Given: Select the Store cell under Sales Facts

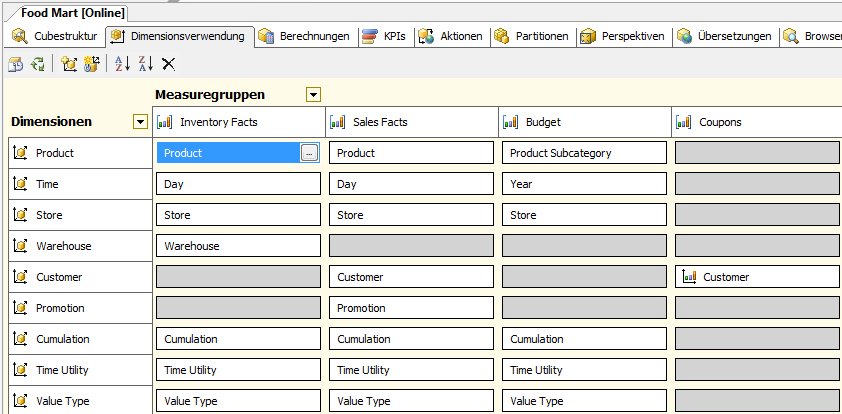Looking at the screenshot, I should [x=411, y=215].
